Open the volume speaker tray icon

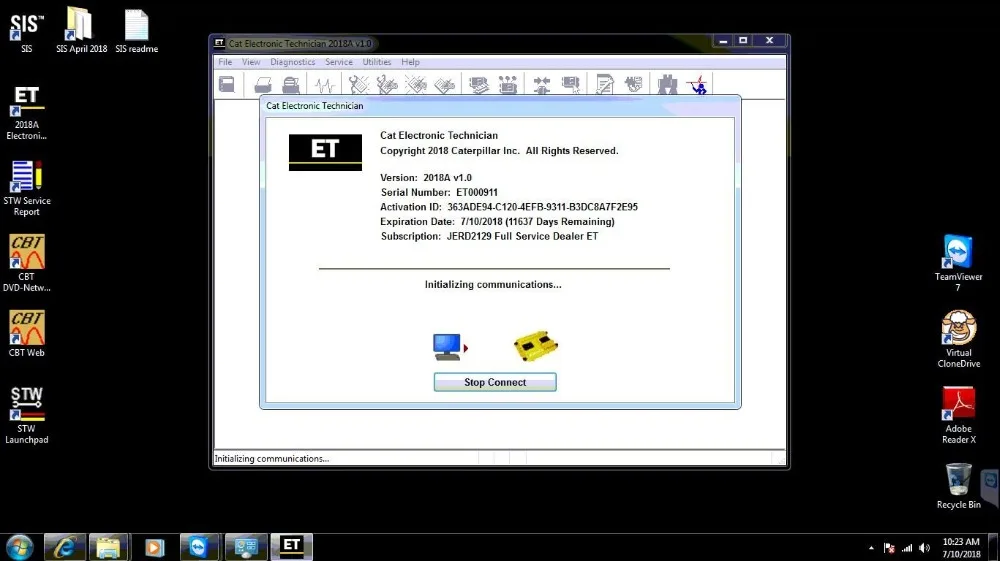(x=925, y=548)
